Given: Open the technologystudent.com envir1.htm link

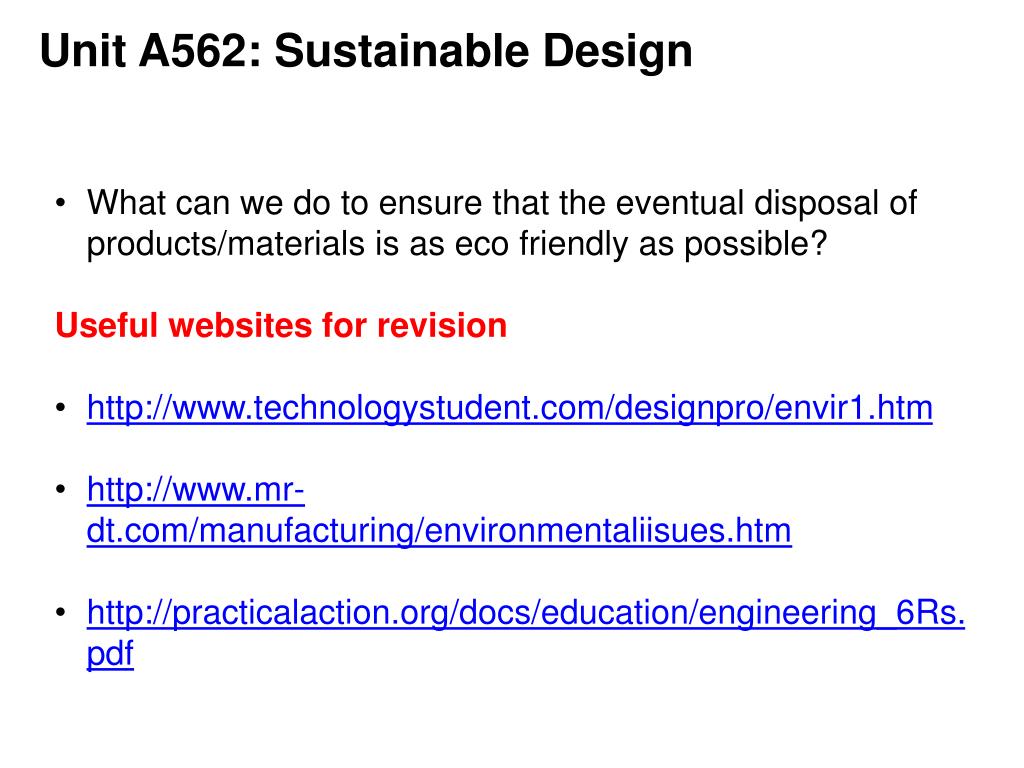Looking at the screenshot, I should pyautogui.click(x=509, y=408).
